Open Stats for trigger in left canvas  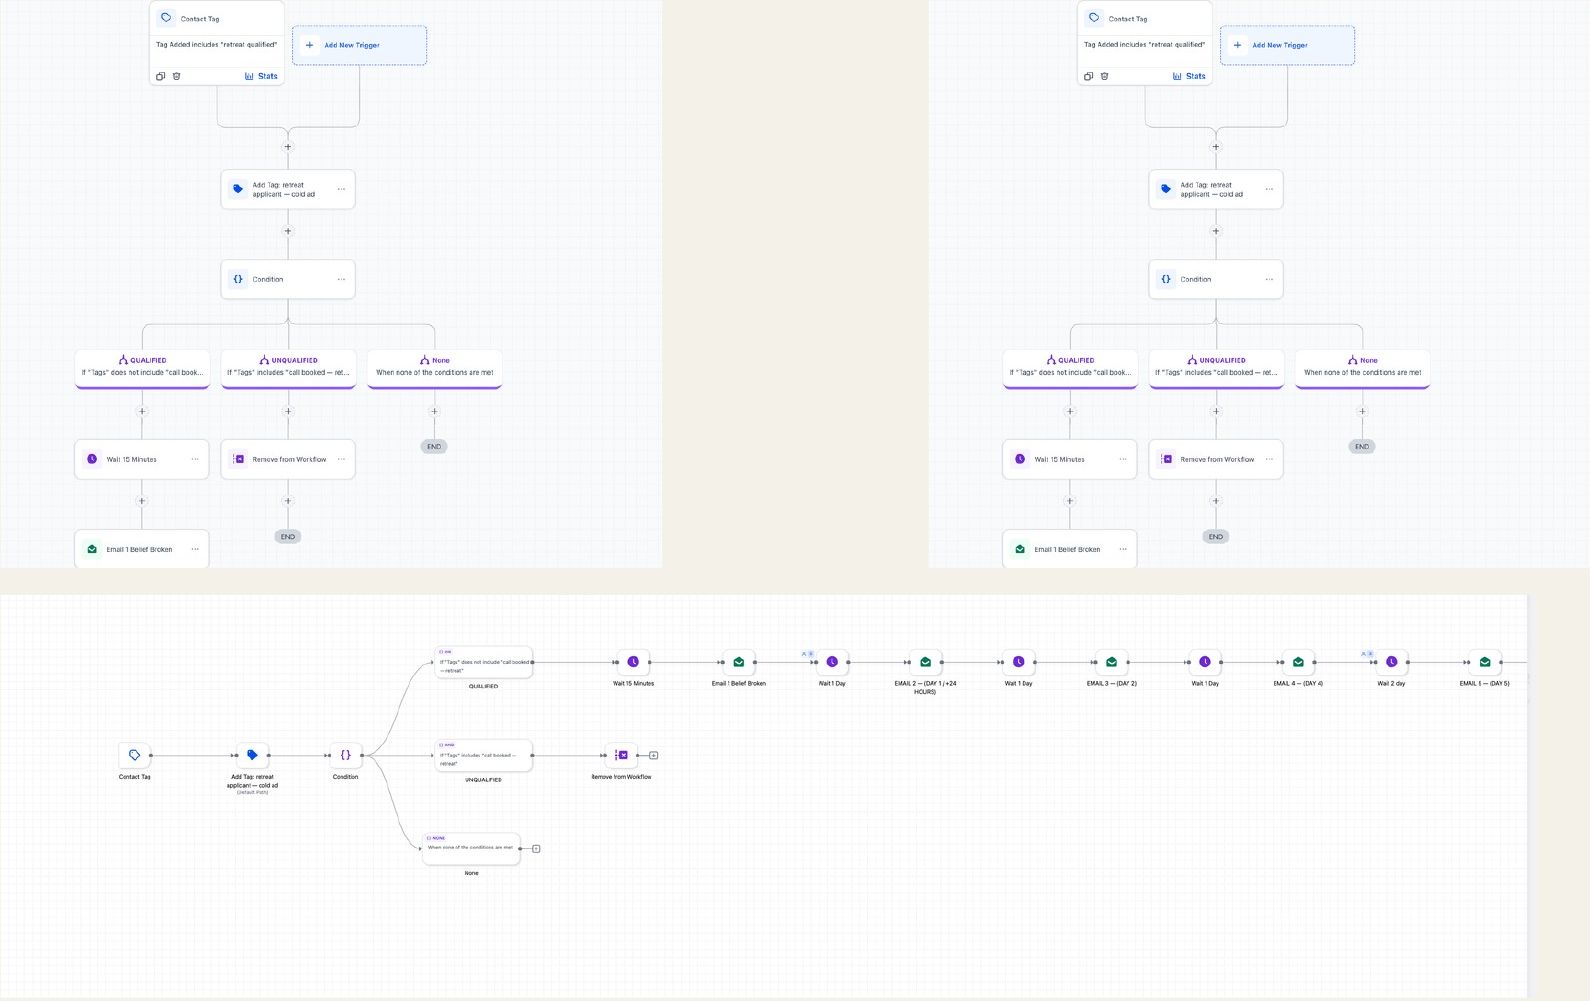[262, 76]
